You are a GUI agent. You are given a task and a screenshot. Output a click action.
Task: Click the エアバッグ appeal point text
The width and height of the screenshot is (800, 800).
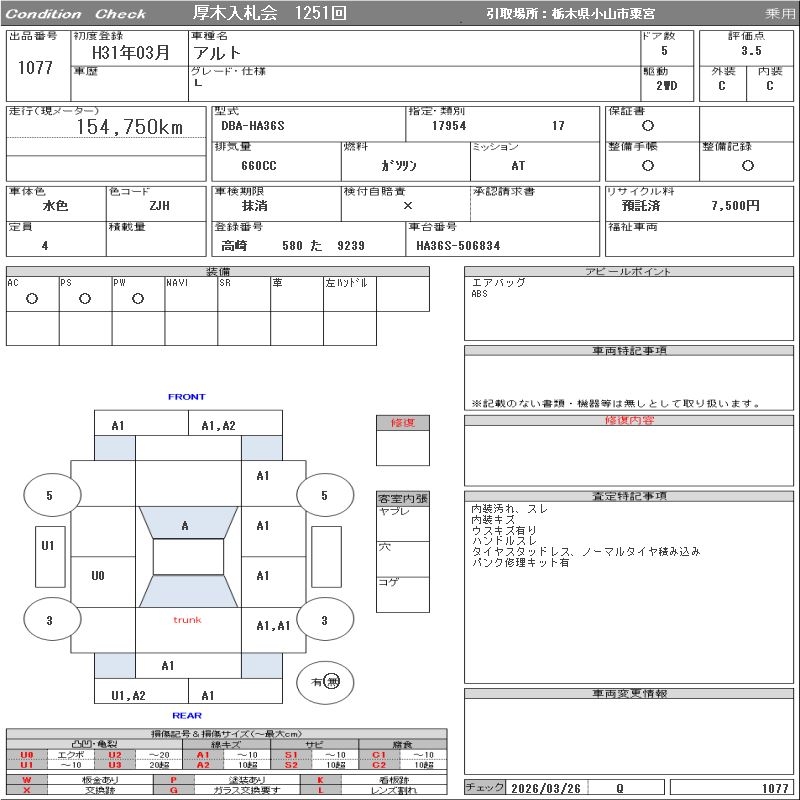click(498, 283)
